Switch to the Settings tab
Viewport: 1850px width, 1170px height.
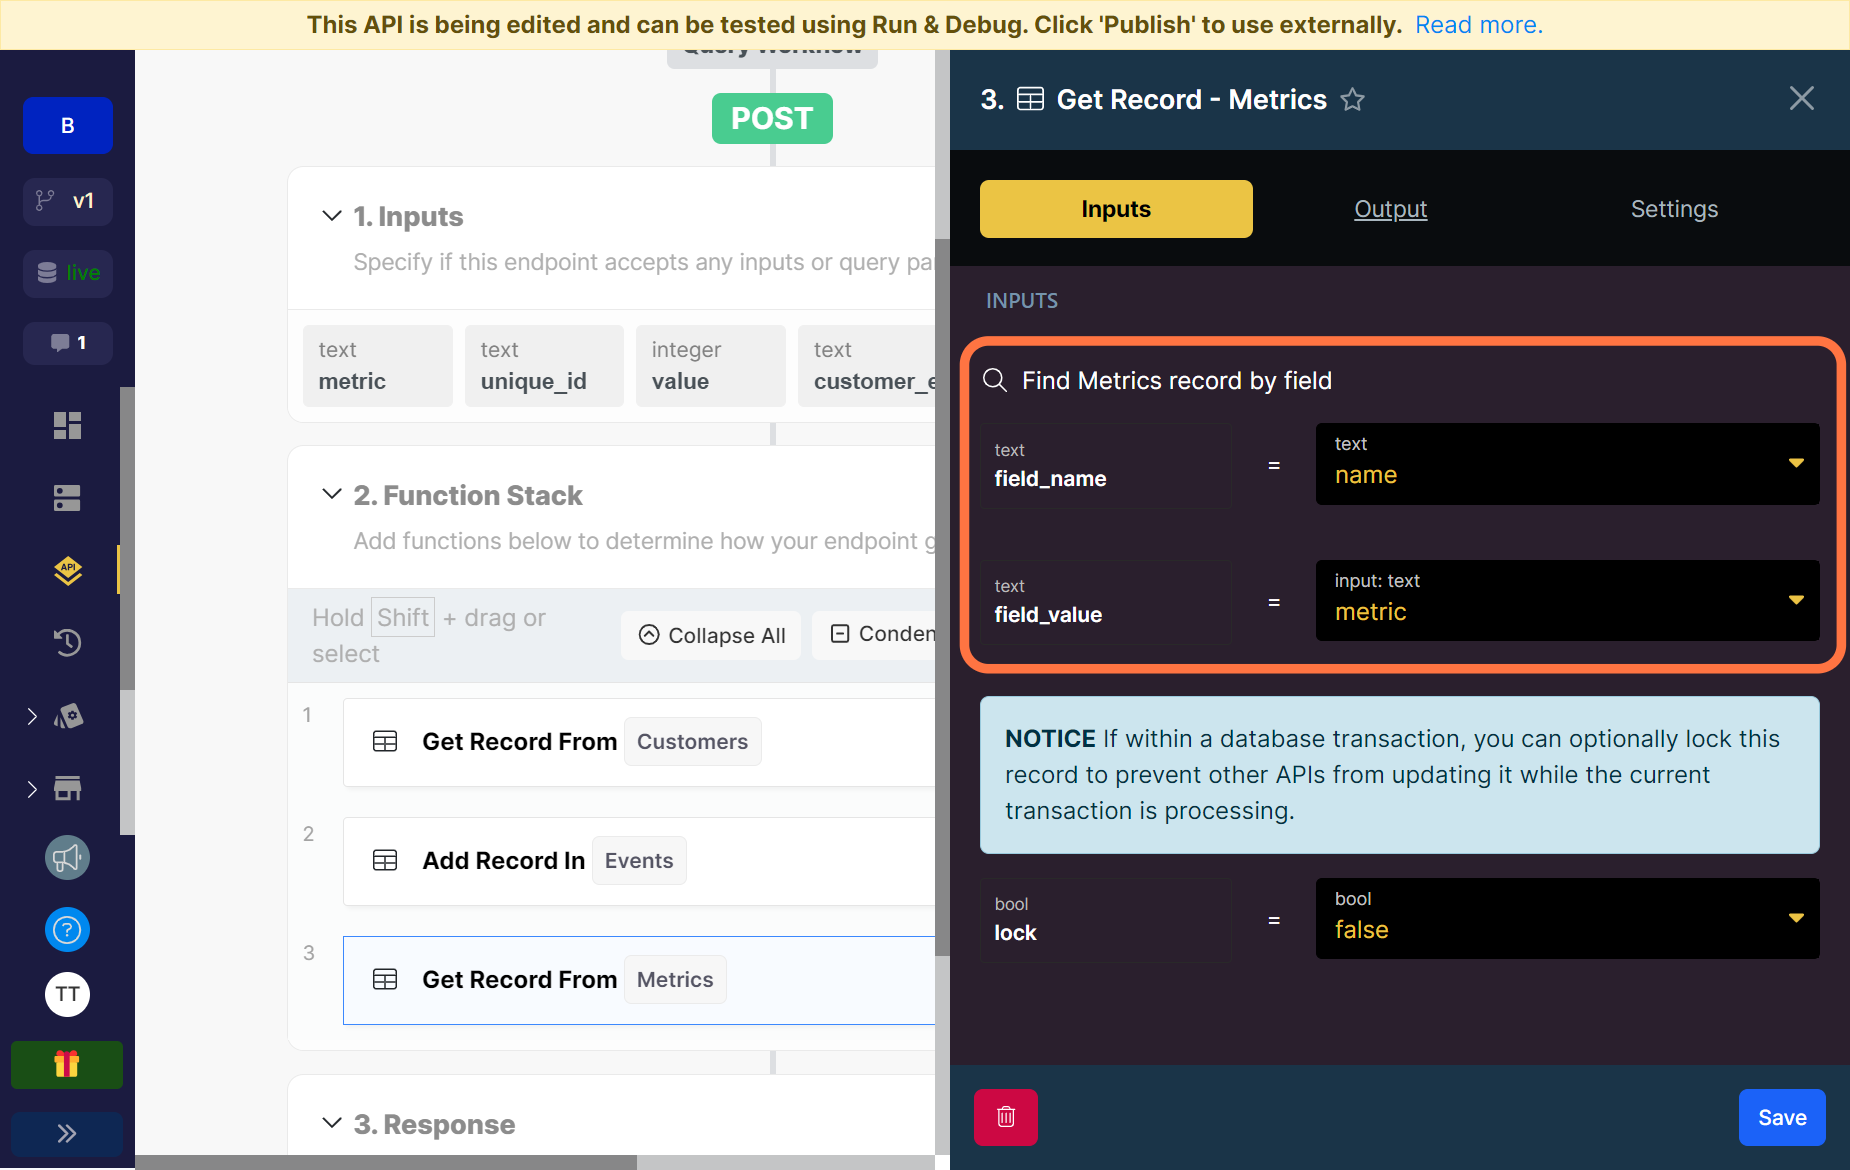pos(1674,209)
